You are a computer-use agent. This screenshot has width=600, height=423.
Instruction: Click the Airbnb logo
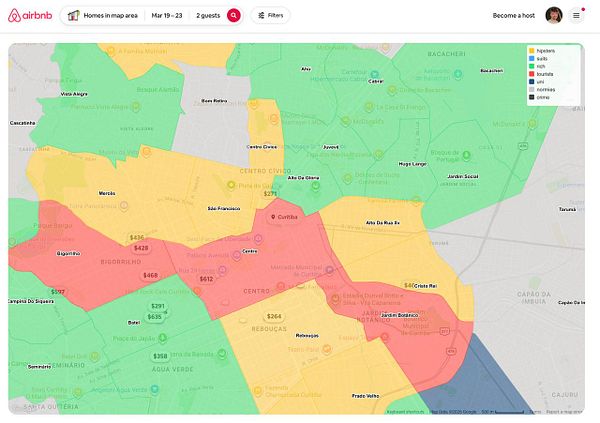(30, 16)
